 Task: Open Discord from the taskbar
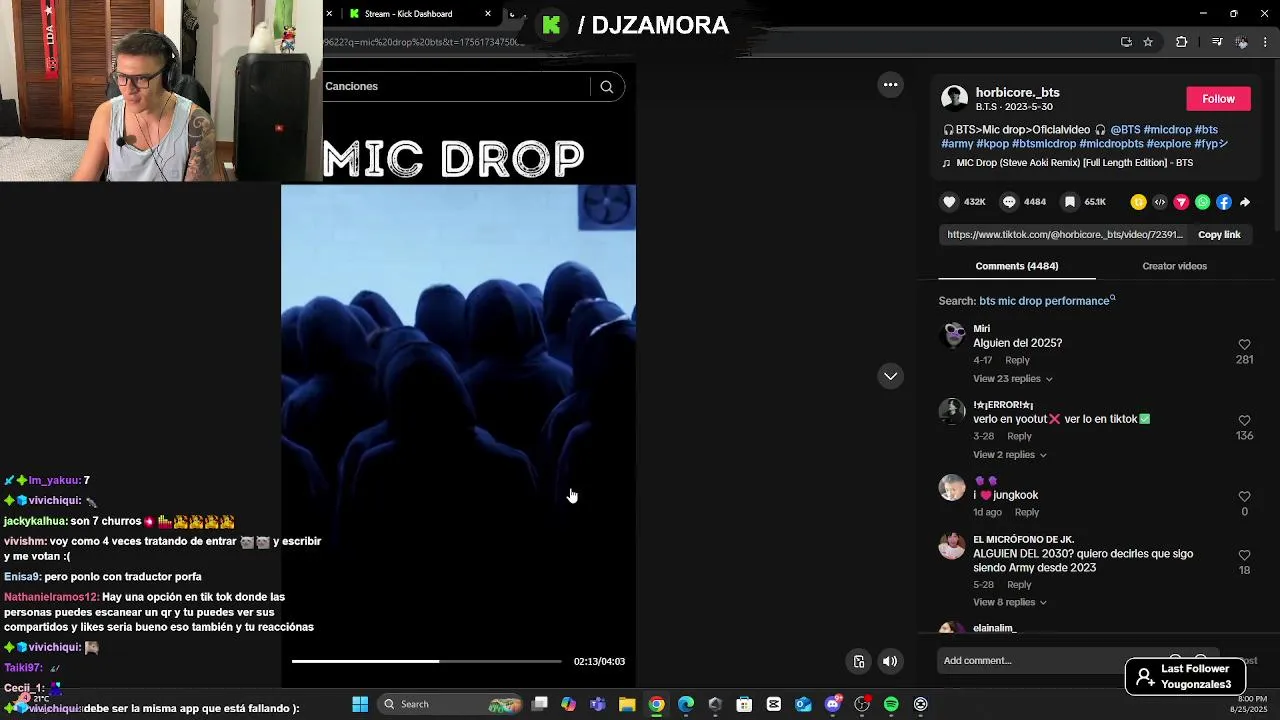point(833,704)
